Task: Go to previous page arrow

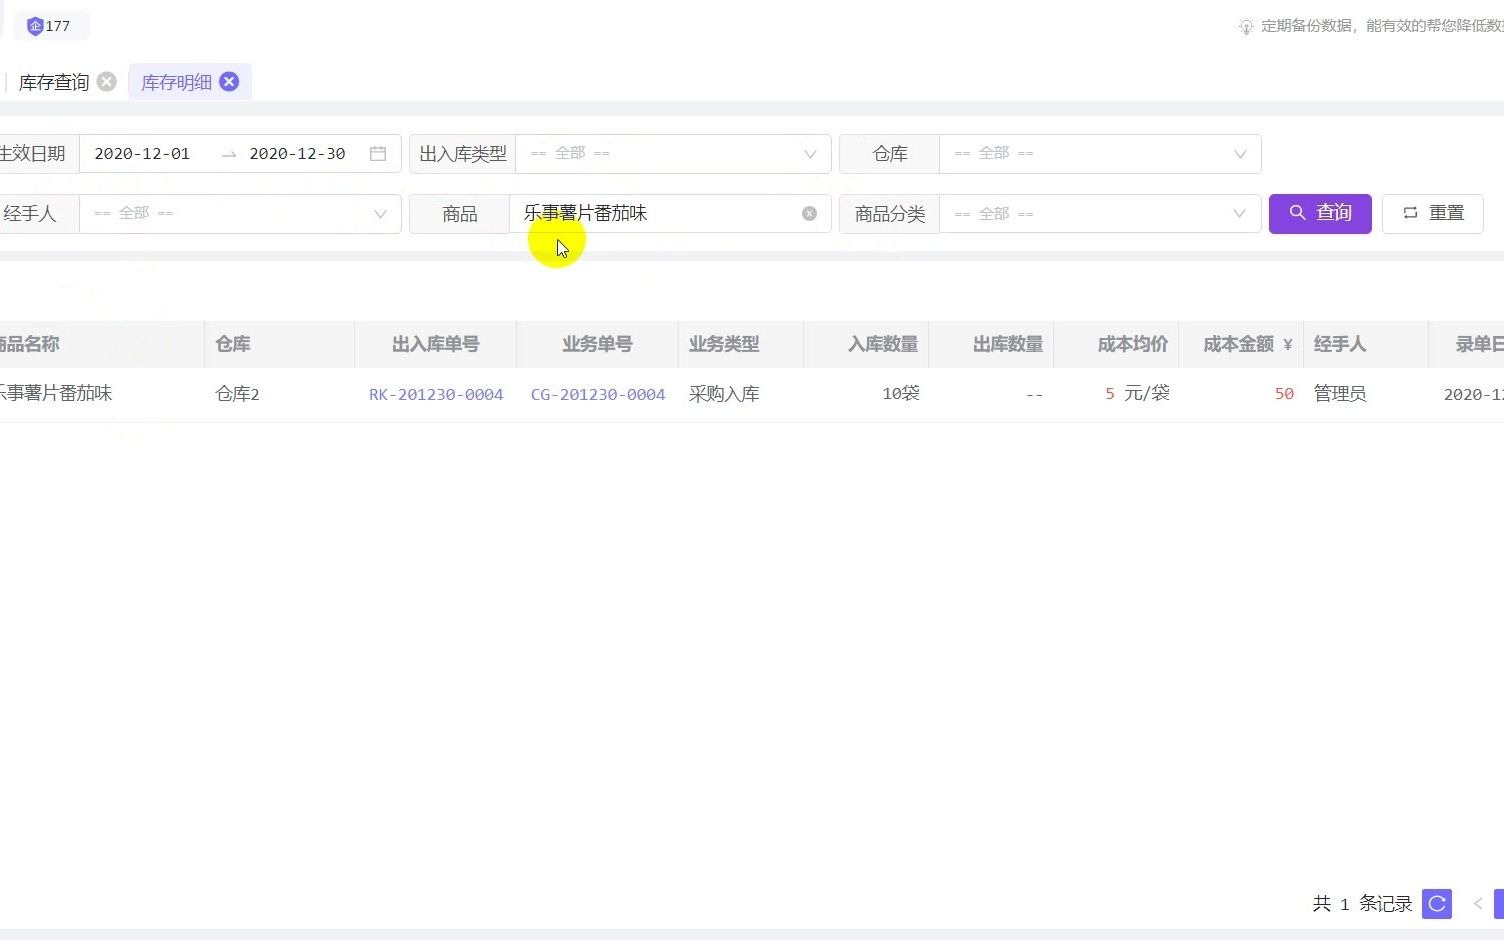Action: 1477,904
